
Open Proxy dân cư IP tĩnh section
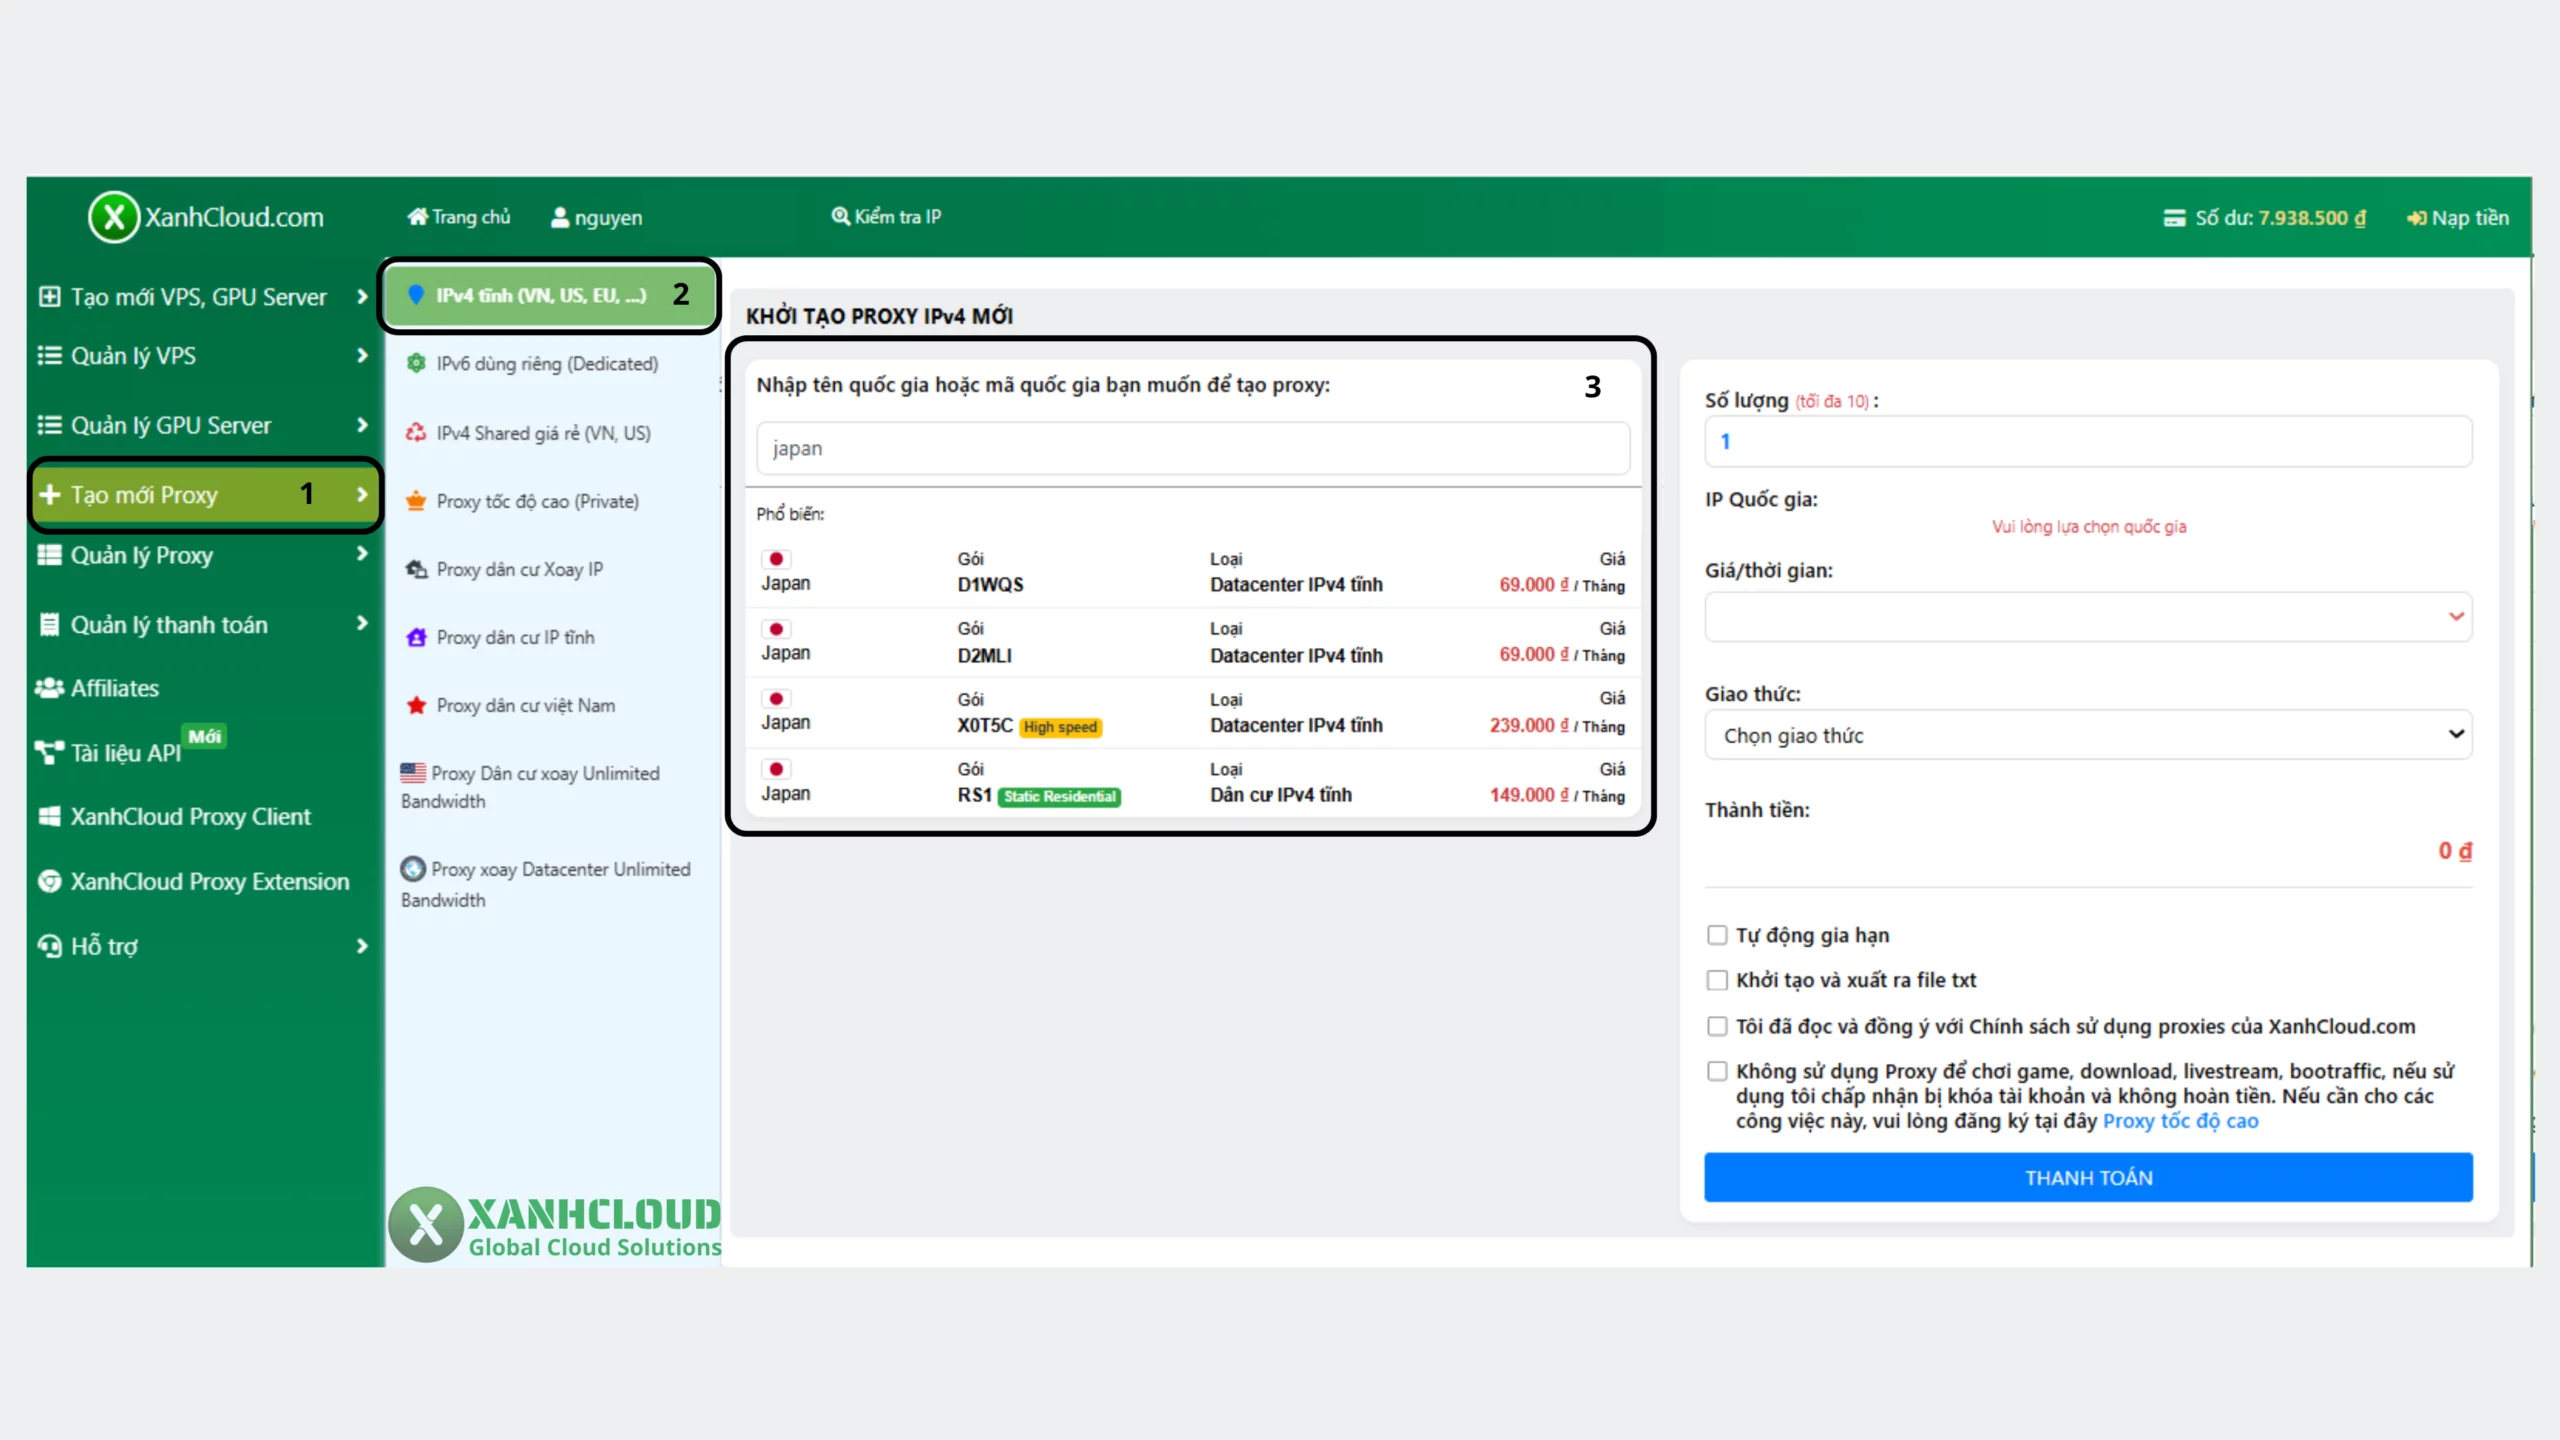coord(514,637)
